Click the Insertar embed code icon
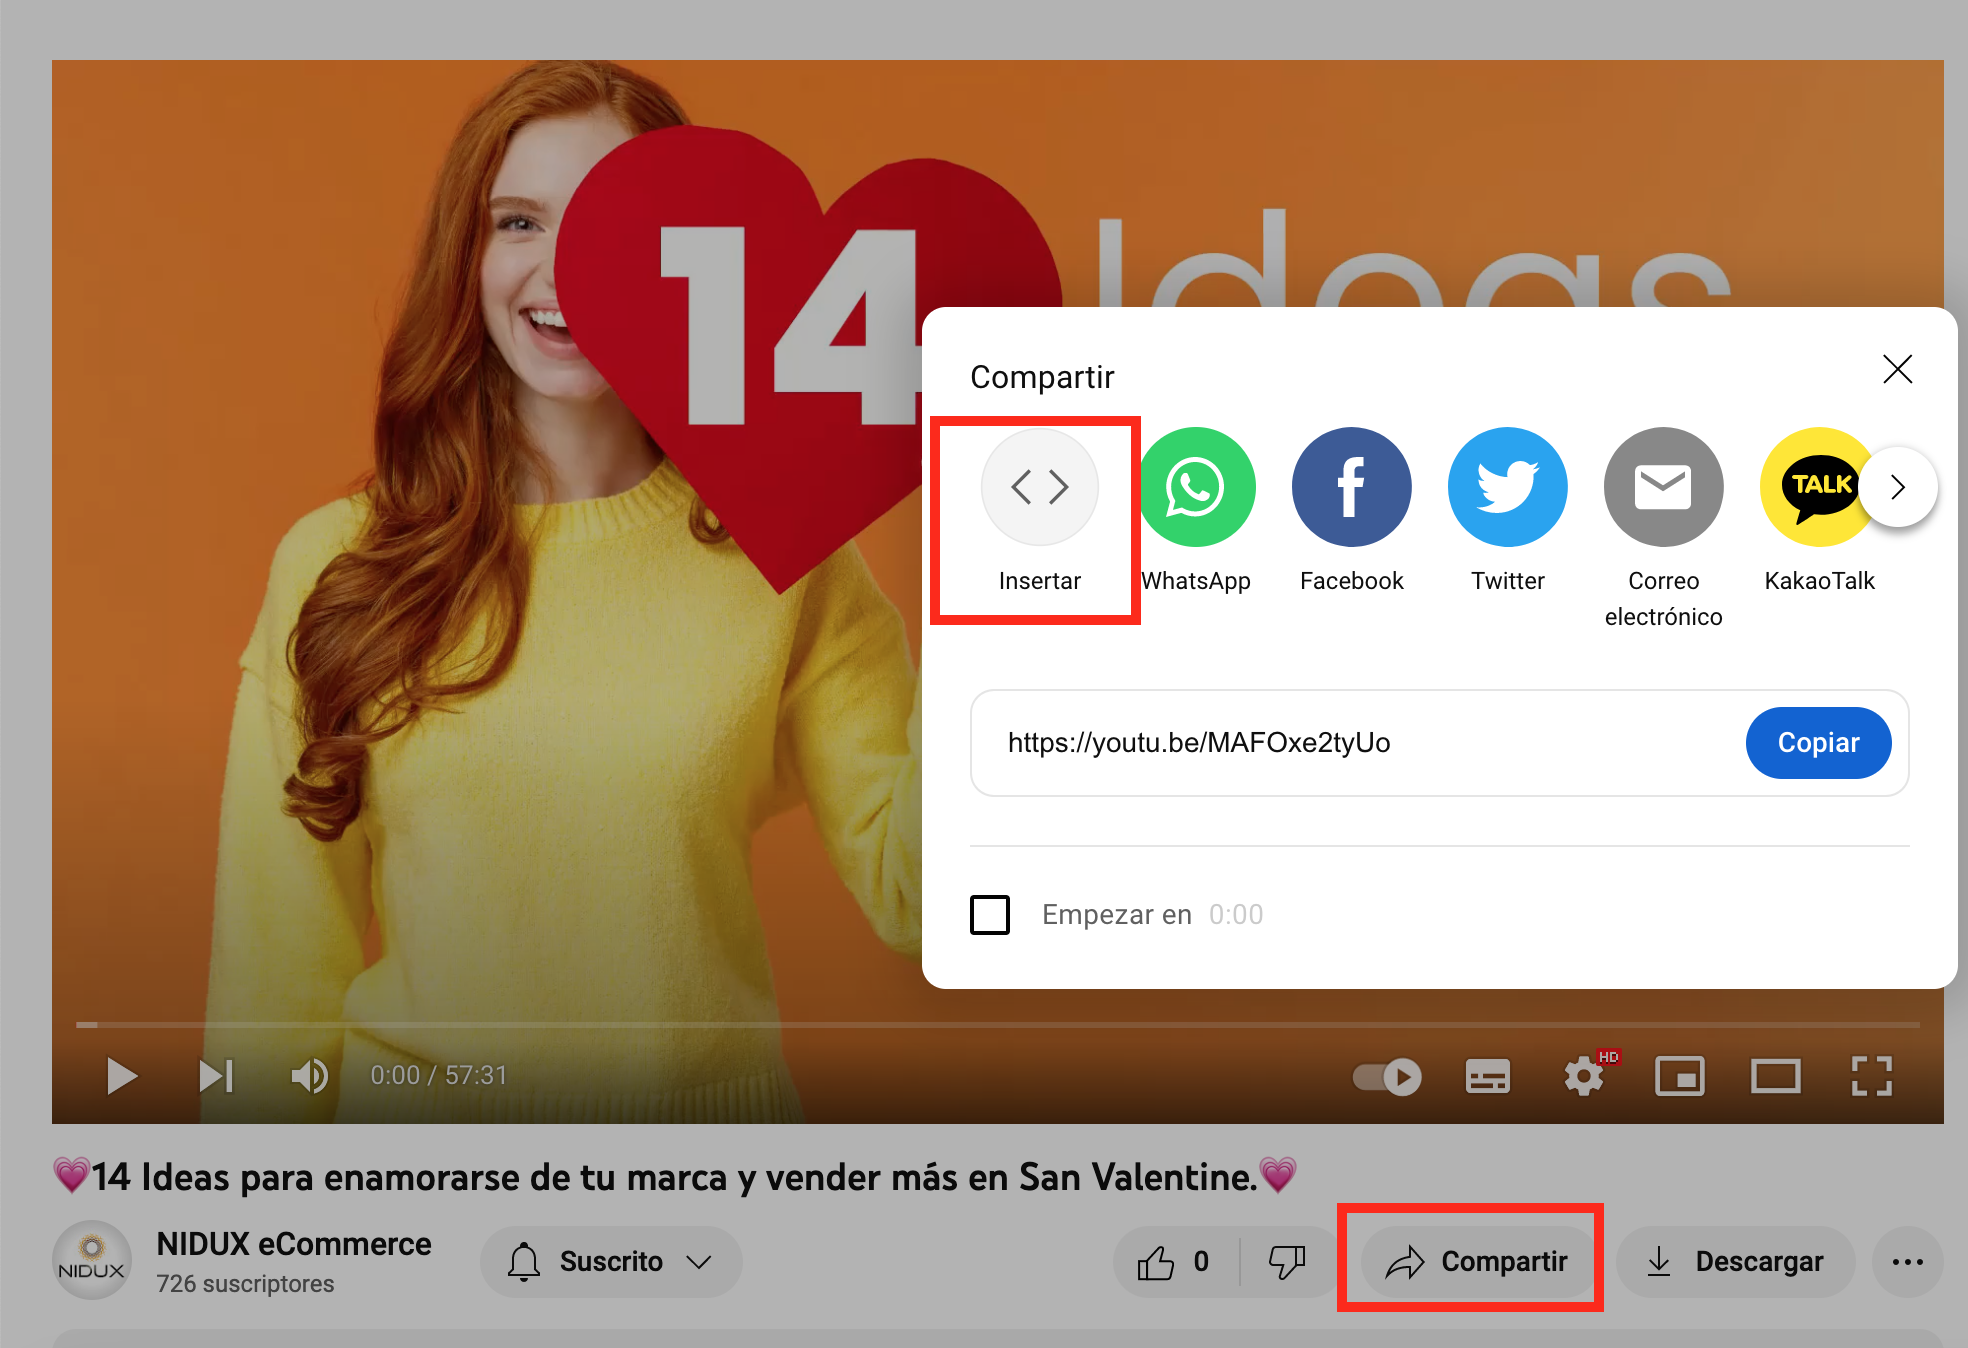Screen dimensions: 1968x1348 [1039, 487]
